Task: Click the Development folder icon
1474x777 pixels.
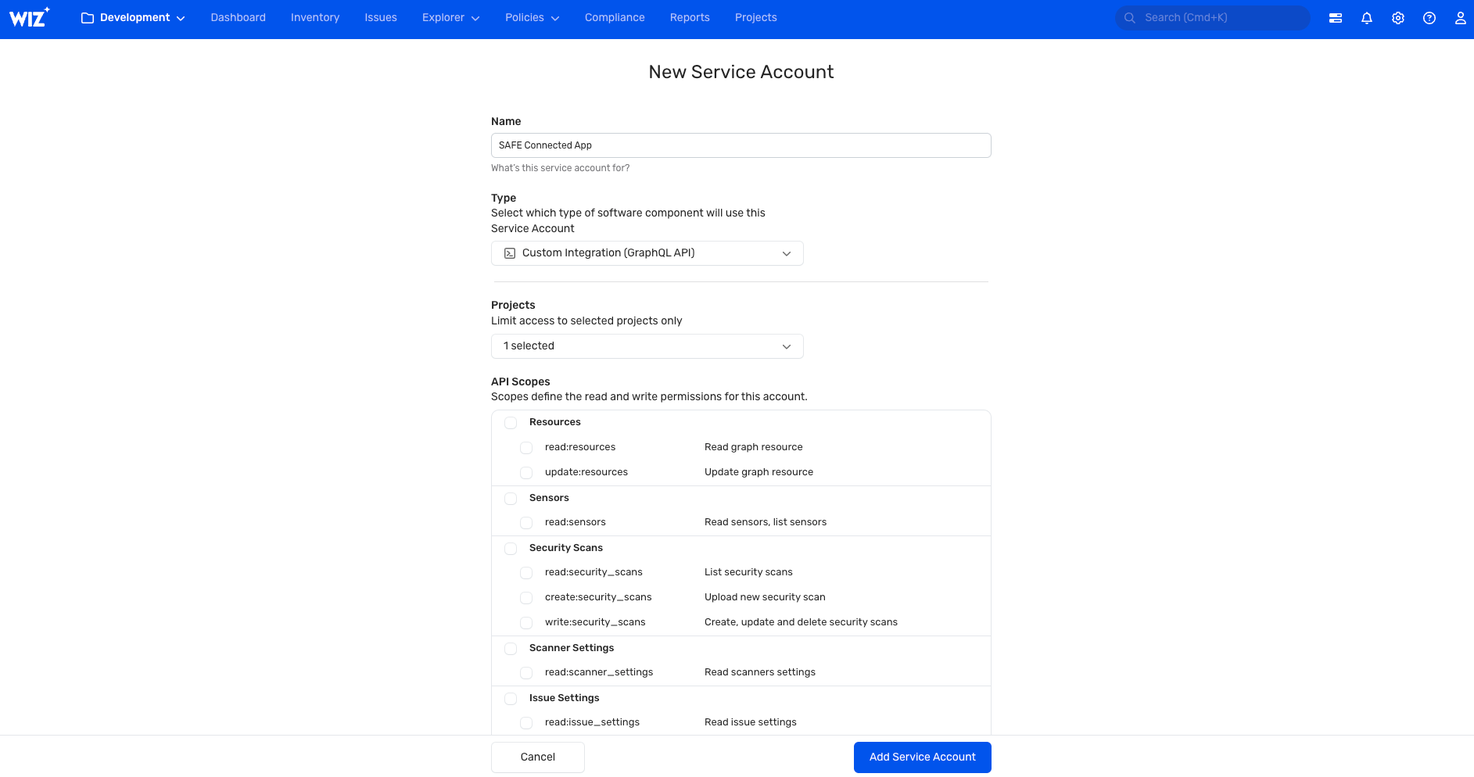Action: click(x=88, y=18)
